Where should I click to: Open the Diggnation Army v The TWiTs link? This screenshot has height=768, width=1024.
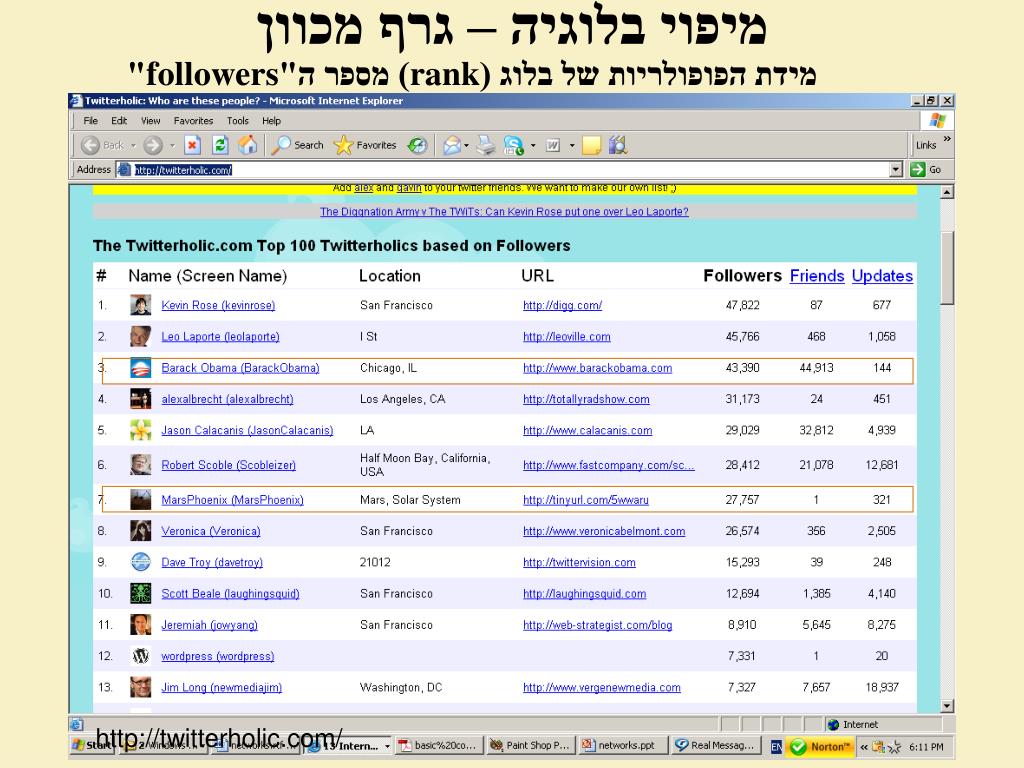tap(504, 212)
